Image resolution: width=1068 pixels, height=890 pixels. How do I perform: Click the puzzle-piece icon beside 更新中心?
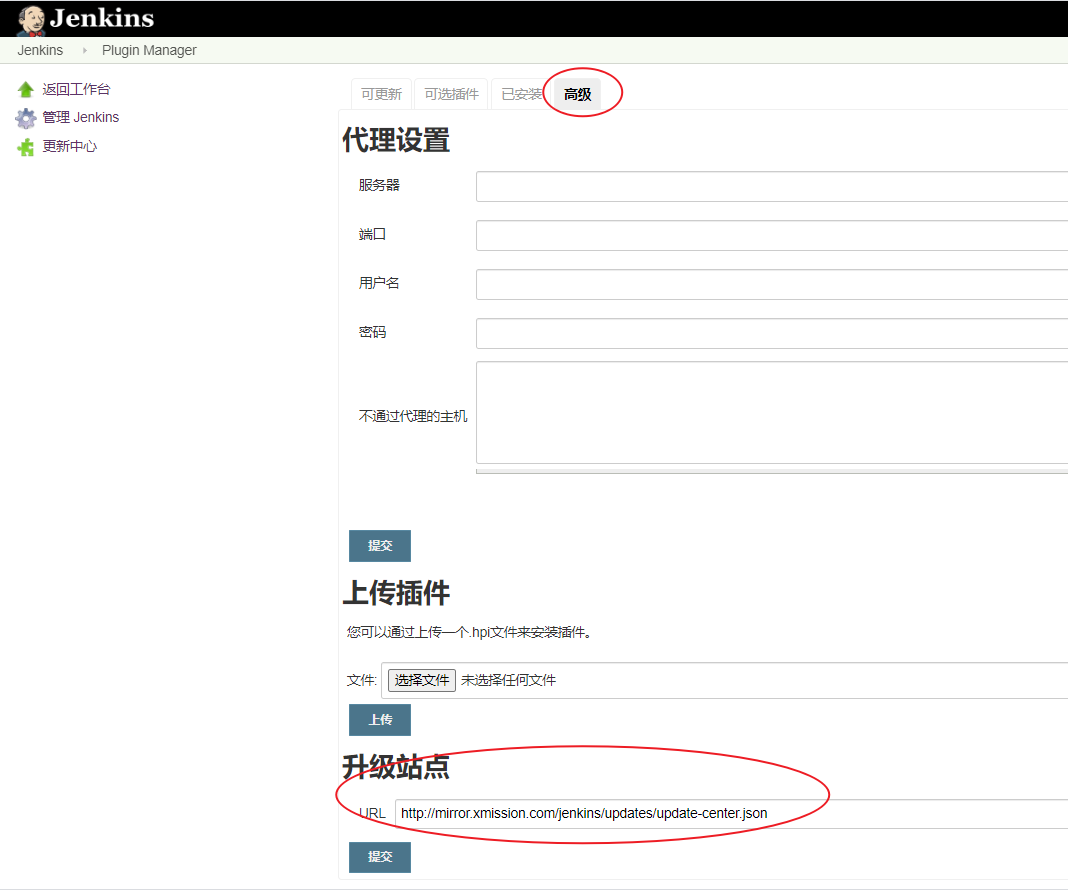pos(26,147)
